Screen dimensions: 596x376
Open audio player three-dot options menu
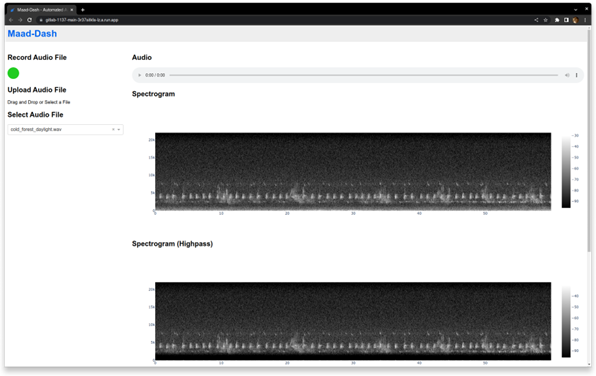(x=576, y=75)
